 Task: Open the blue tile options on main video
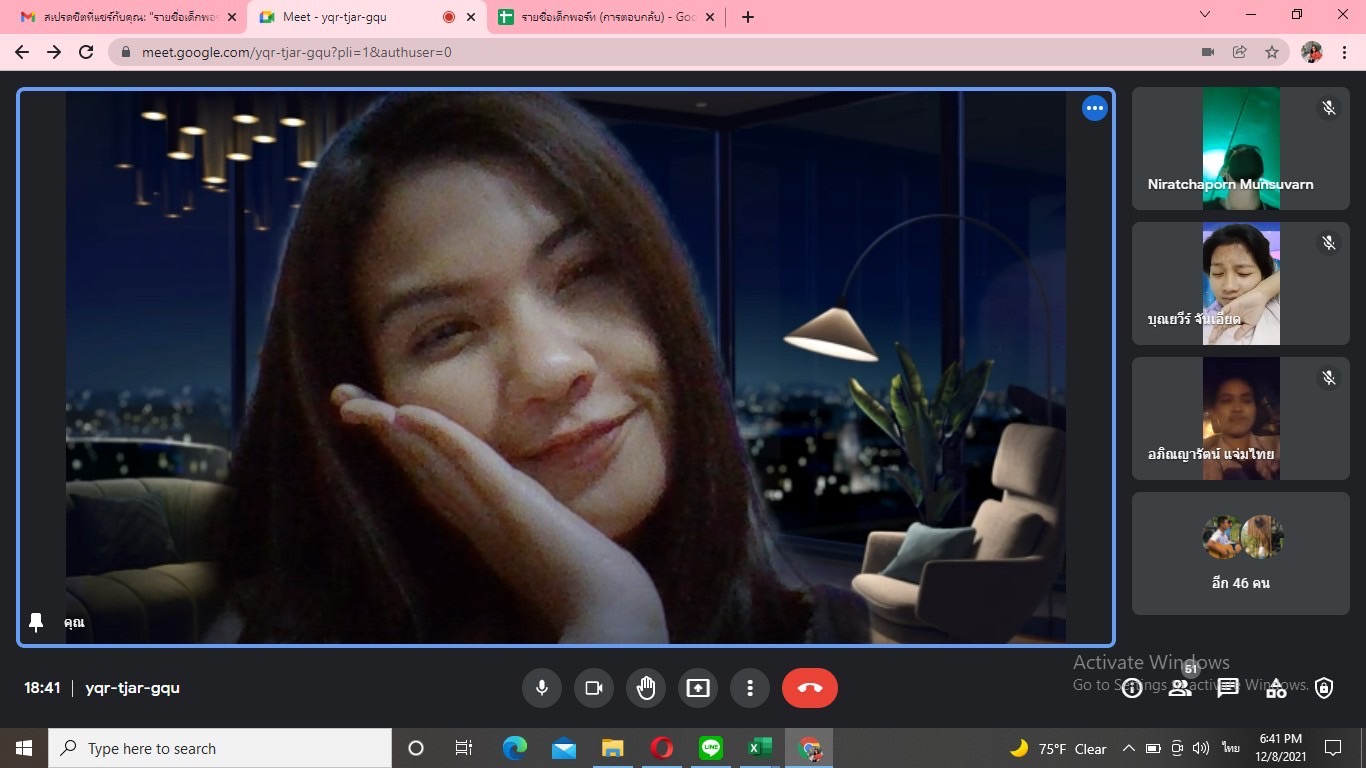click(1095, 108)
